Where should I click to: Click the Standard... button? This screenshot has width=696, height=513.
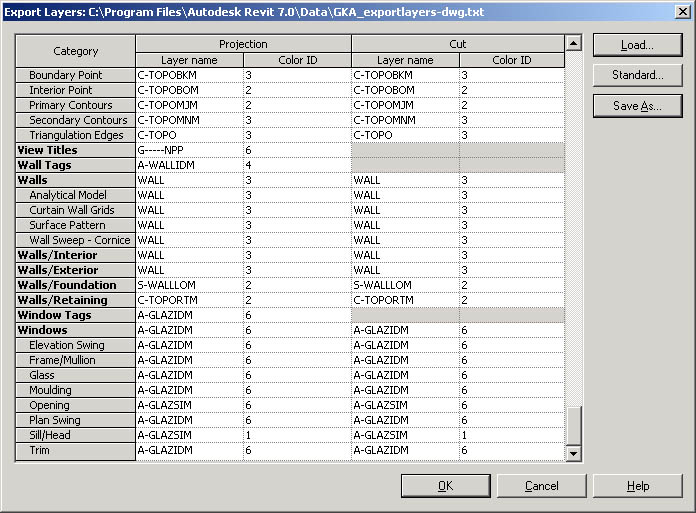tap(637, 75)
